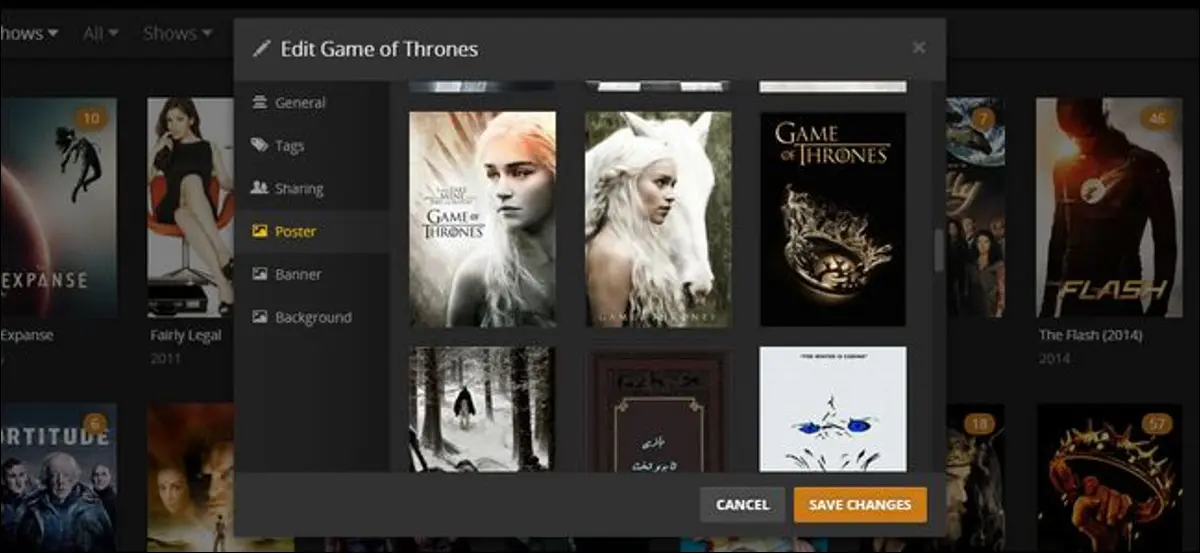Pick the white poster with blue eyes

coord(833,409)
